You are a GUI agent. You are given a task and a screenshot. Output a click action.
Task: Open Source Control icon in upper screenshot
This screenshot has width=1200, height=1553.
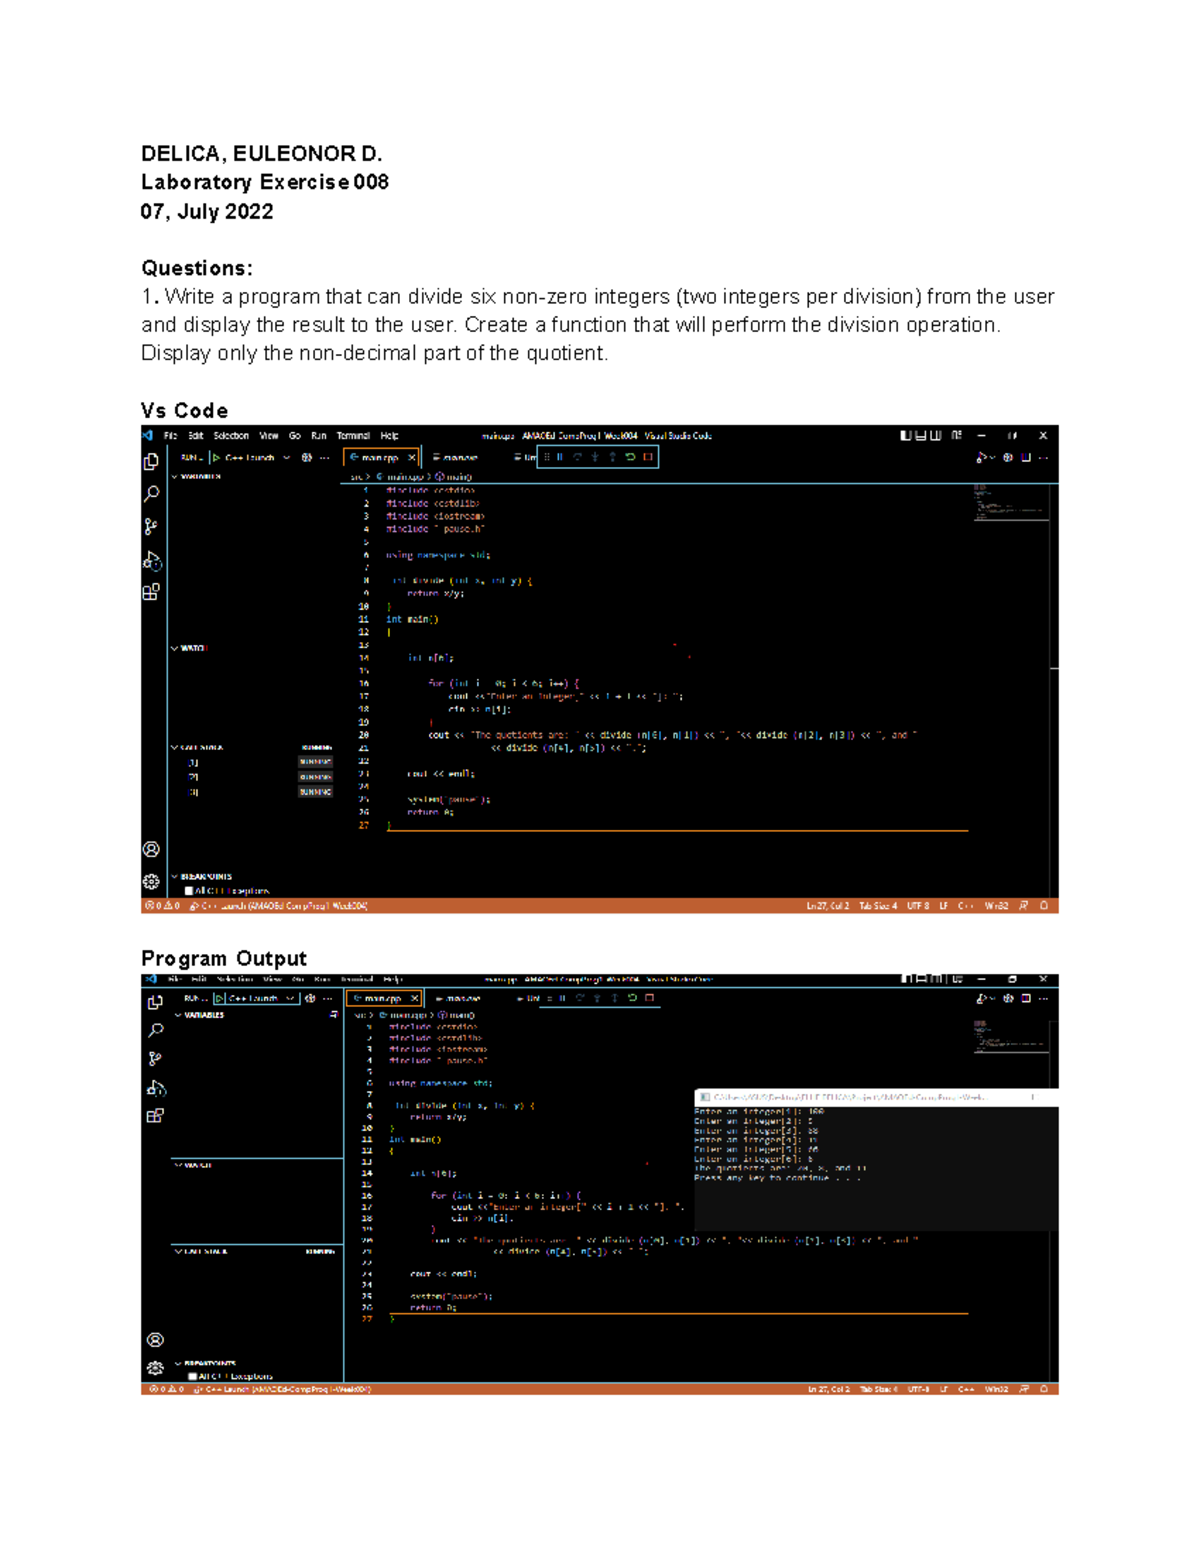[x=151, y=527]
